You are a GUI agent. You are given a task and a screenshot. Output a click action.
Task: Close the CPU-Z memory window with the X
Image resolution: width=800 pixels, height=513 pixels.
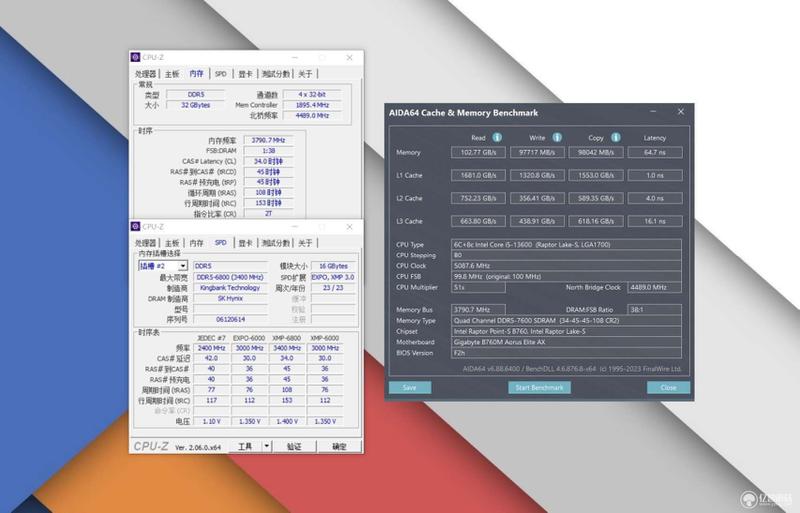[349, 58]
